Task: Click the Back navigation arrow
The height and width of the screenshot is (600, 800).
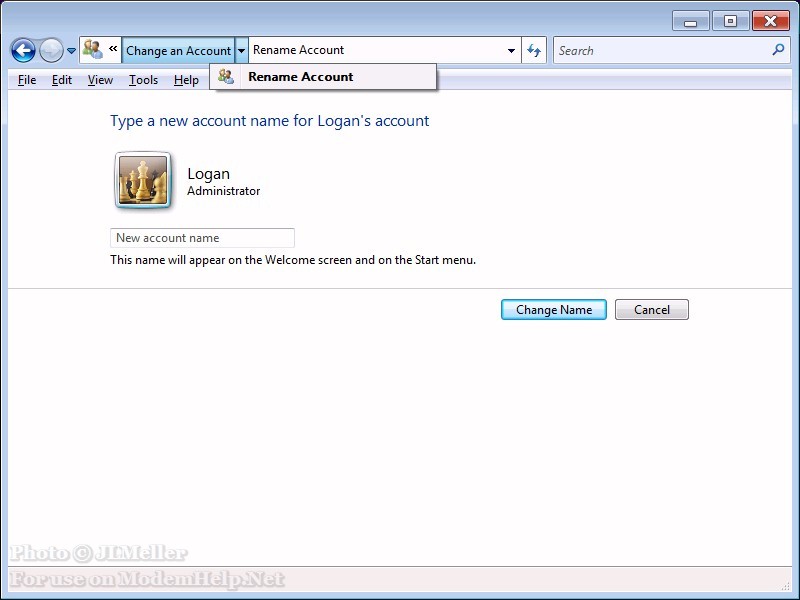Action: coord(23,51)
